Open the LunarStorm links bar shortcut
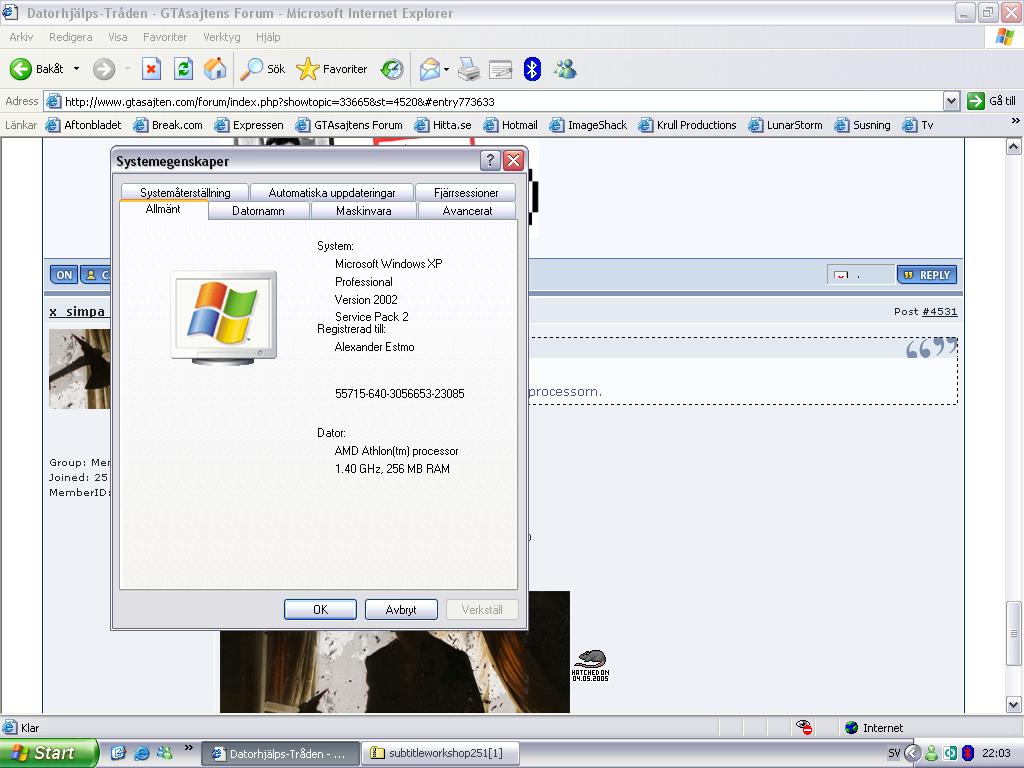Image resolution: width=1024 pixels, height=768 pixels. click(785, 125)
